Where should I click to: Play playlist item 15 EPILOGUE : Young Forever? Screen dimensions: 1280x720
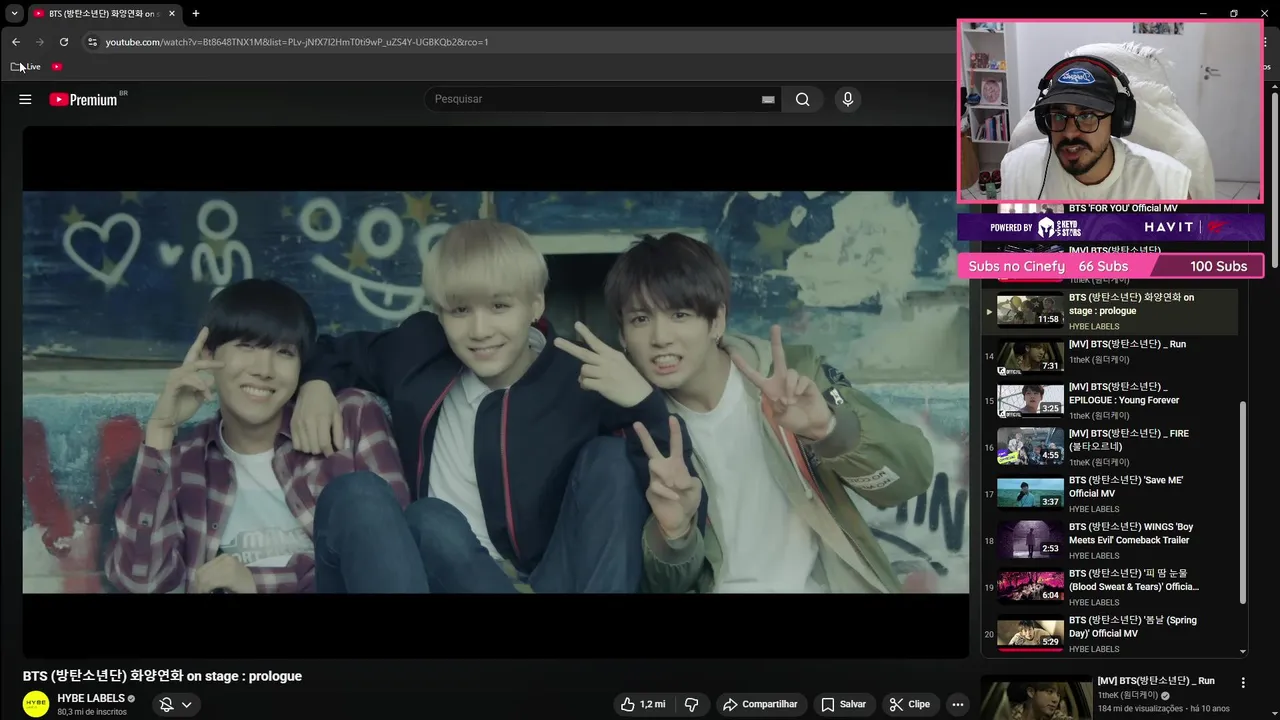pyautogui.click(x=1110, y=400)
